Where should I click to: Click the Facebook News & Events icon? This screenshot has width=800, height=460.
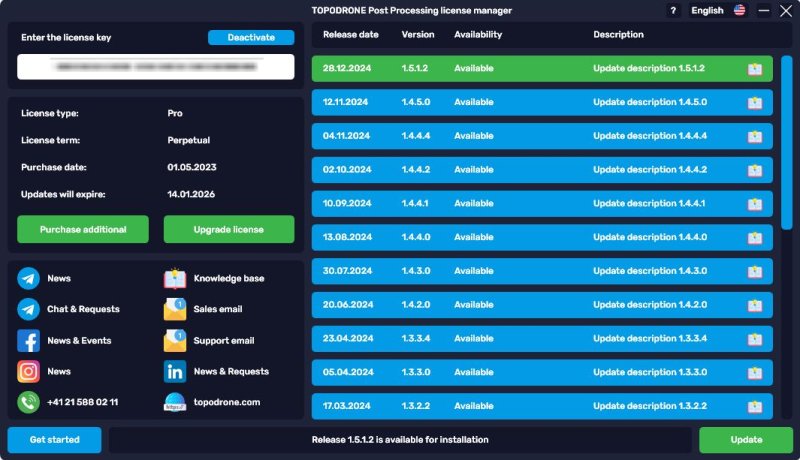(x=28, y=340)
